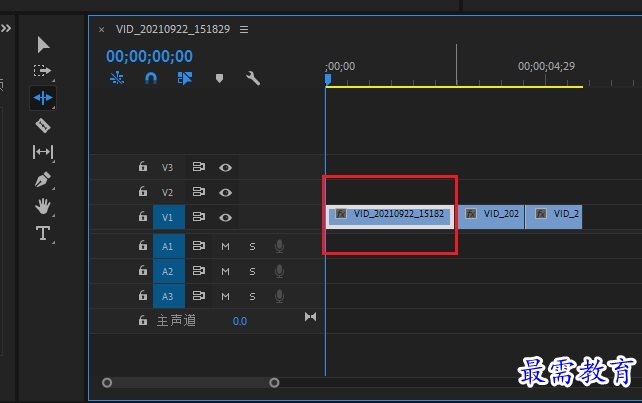Select the Ripple Edit tool
The width and height of the screenshot is (642, 403).
pos(43,98)
